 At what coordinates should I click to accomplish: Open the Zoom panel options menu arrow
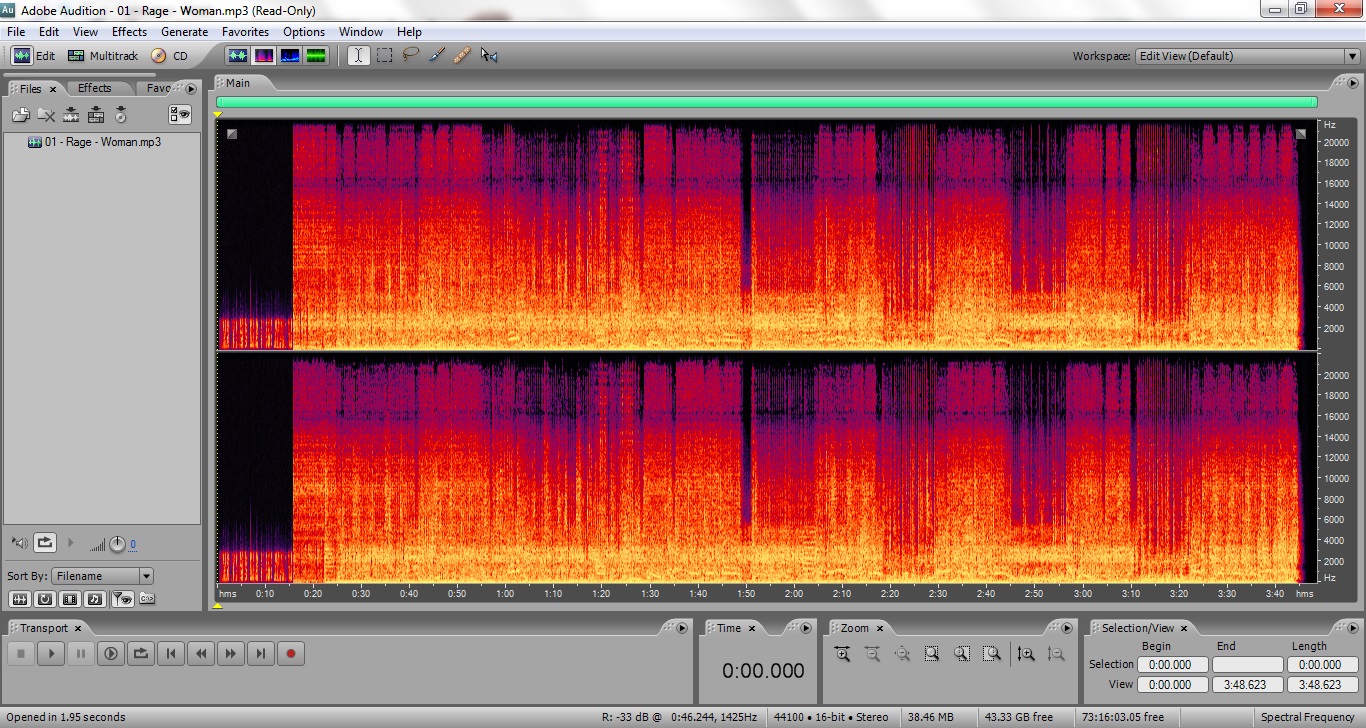click(1068, 628)
